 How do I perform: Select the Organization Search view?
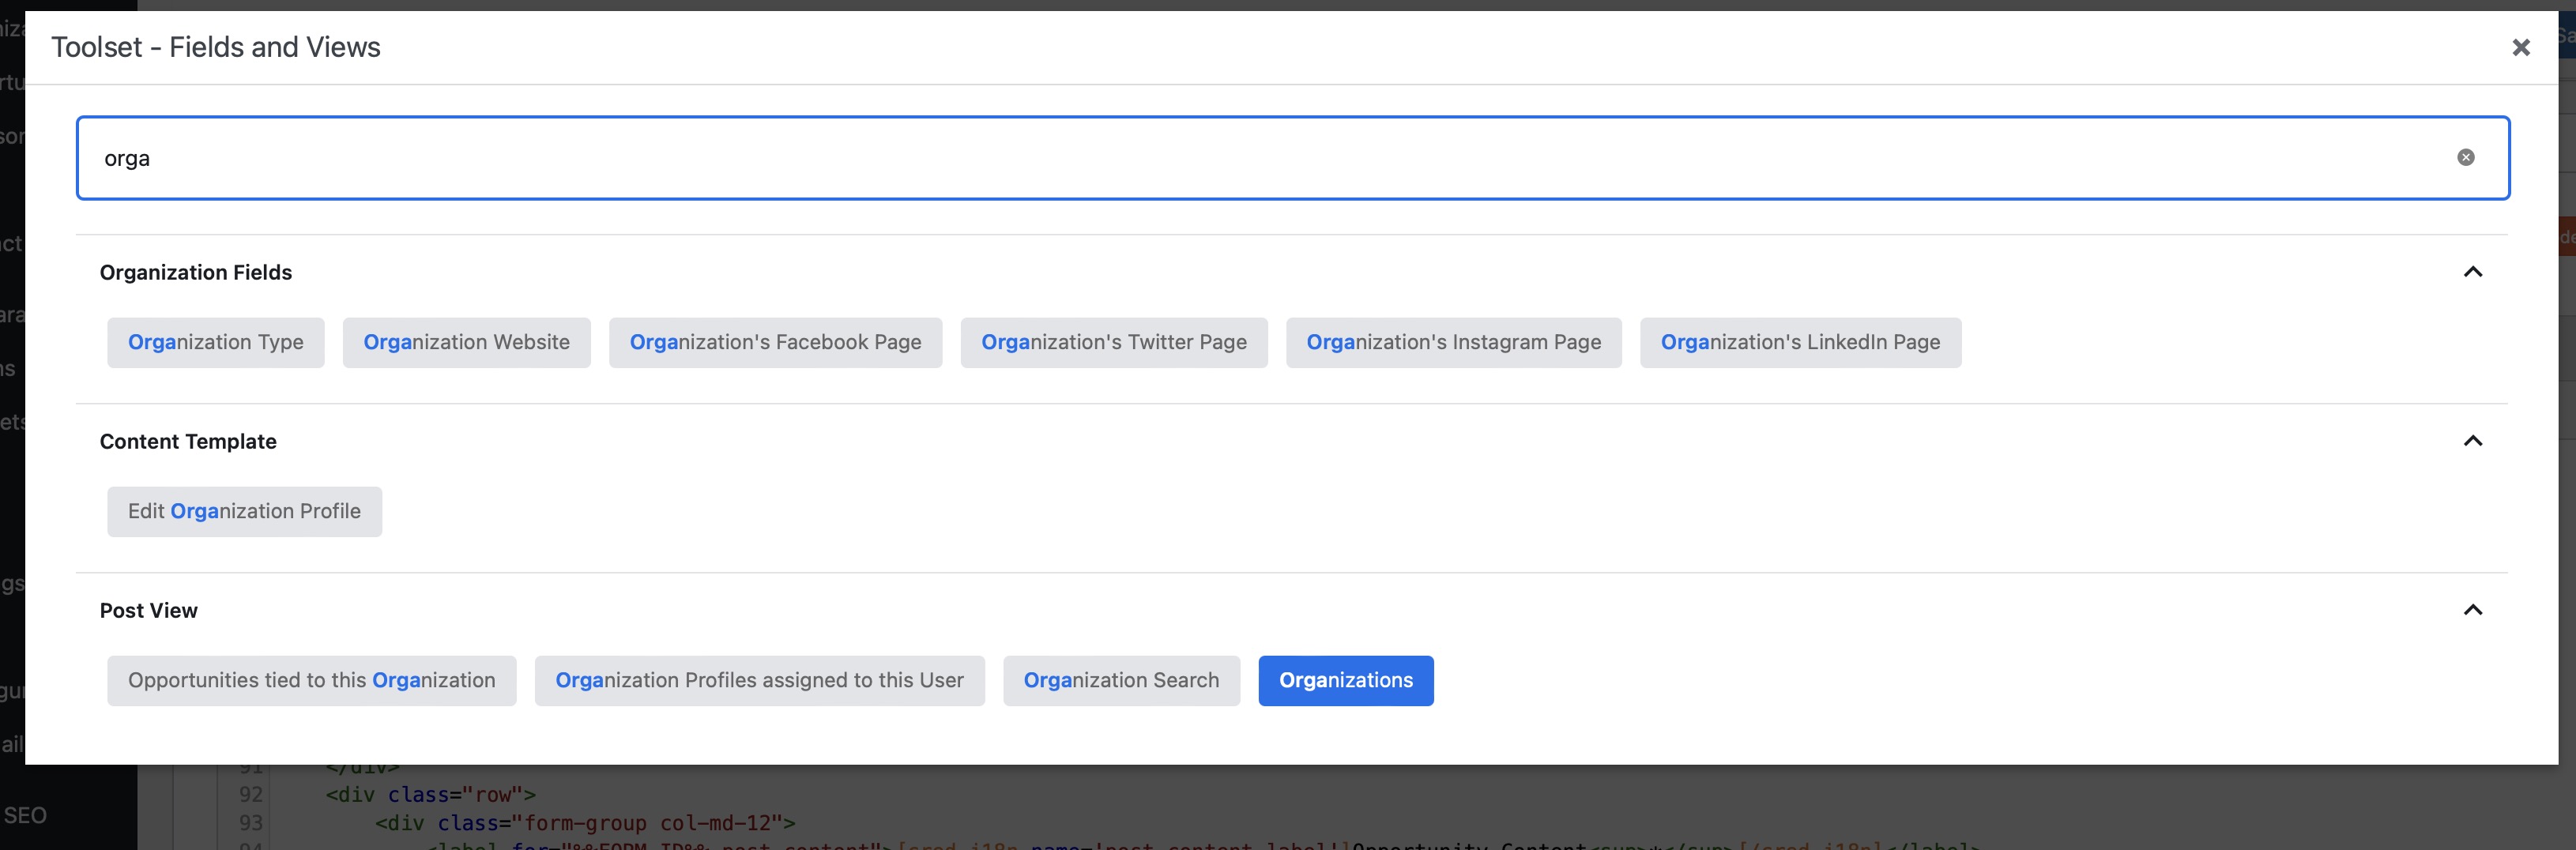pos(1121,680)
